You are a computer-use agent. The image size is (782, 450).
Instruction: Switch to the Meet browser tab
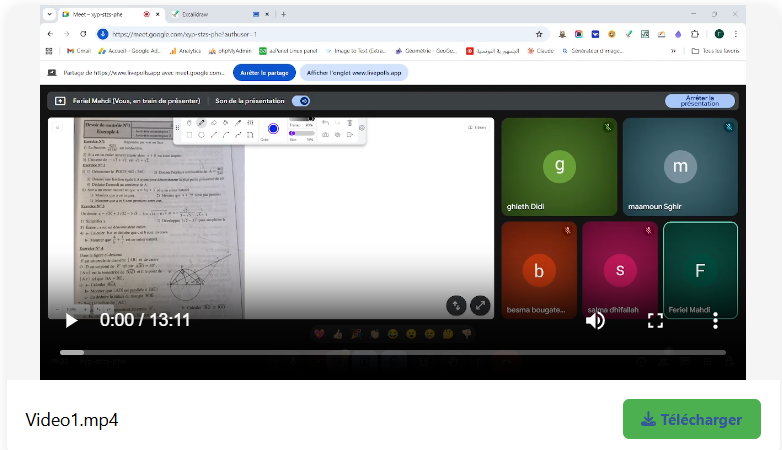tap(100, 14)
